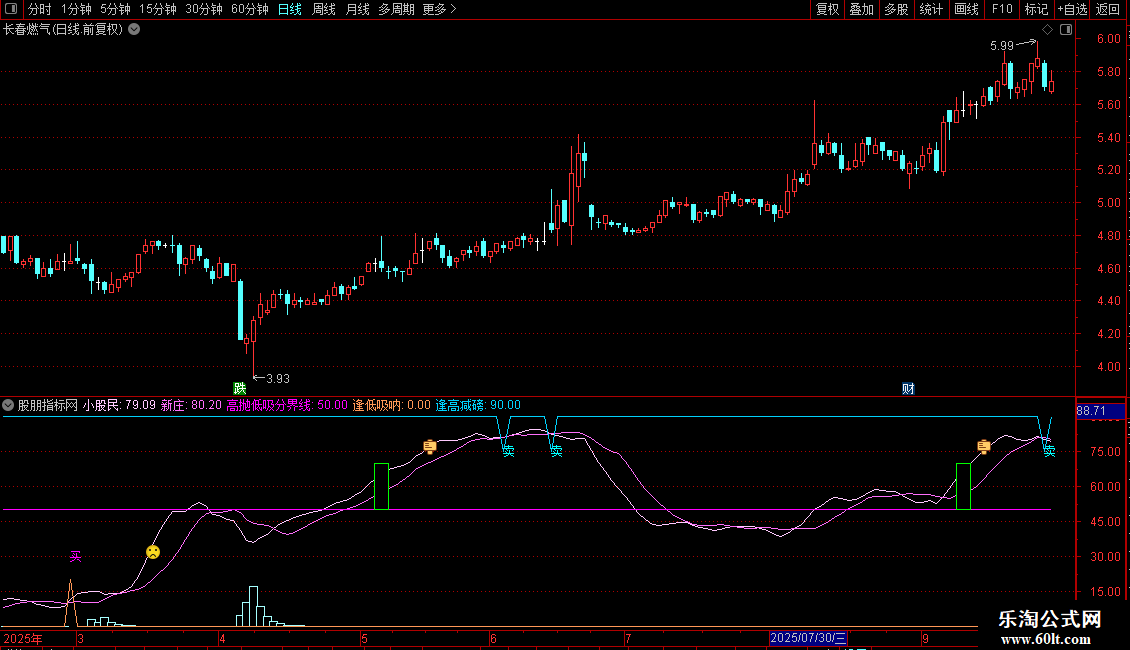Click the 统计 statistics button
This screenshot has width=1130, height=650.
931,9
